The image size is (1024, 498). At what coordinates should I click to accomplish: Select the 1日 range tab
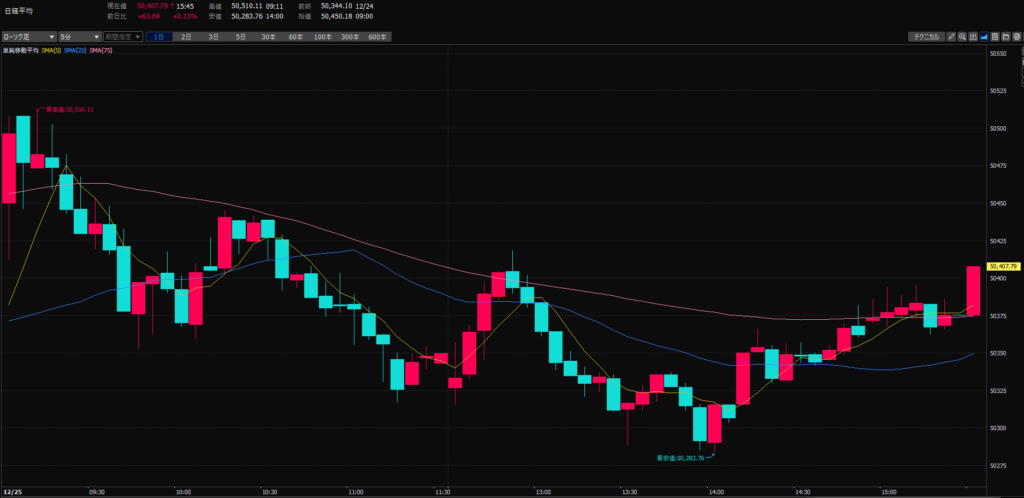159,37
